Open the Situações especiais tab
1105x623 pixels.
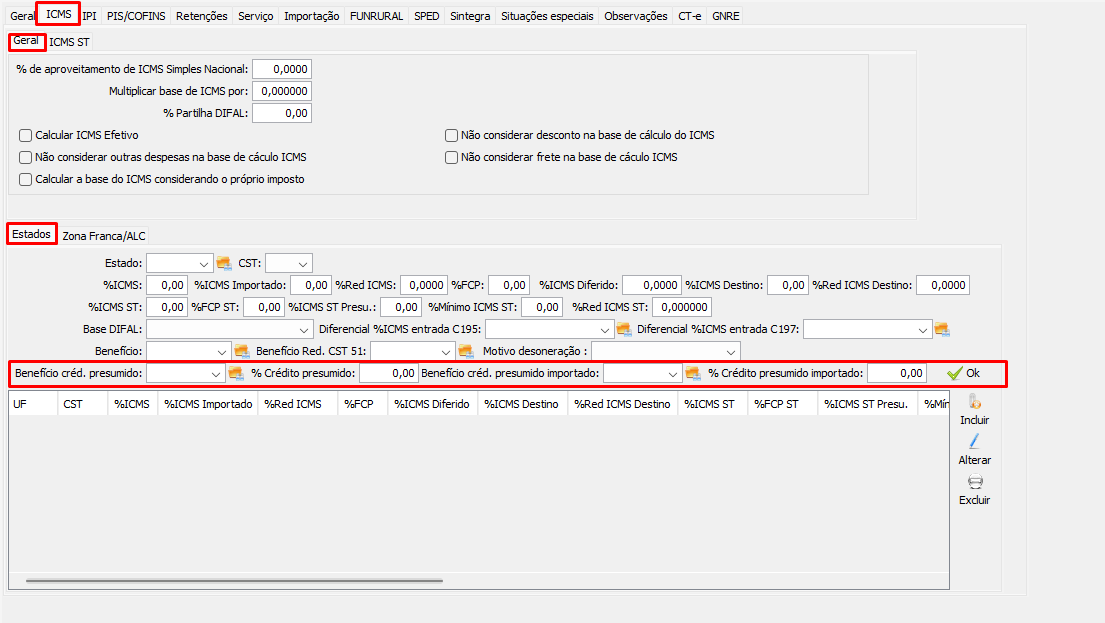tap(547, 16)
